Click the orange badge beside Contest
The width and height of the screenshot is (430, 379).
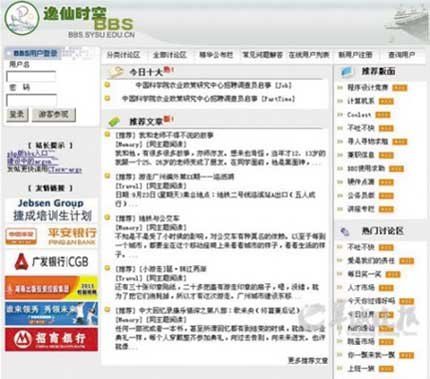383,115
